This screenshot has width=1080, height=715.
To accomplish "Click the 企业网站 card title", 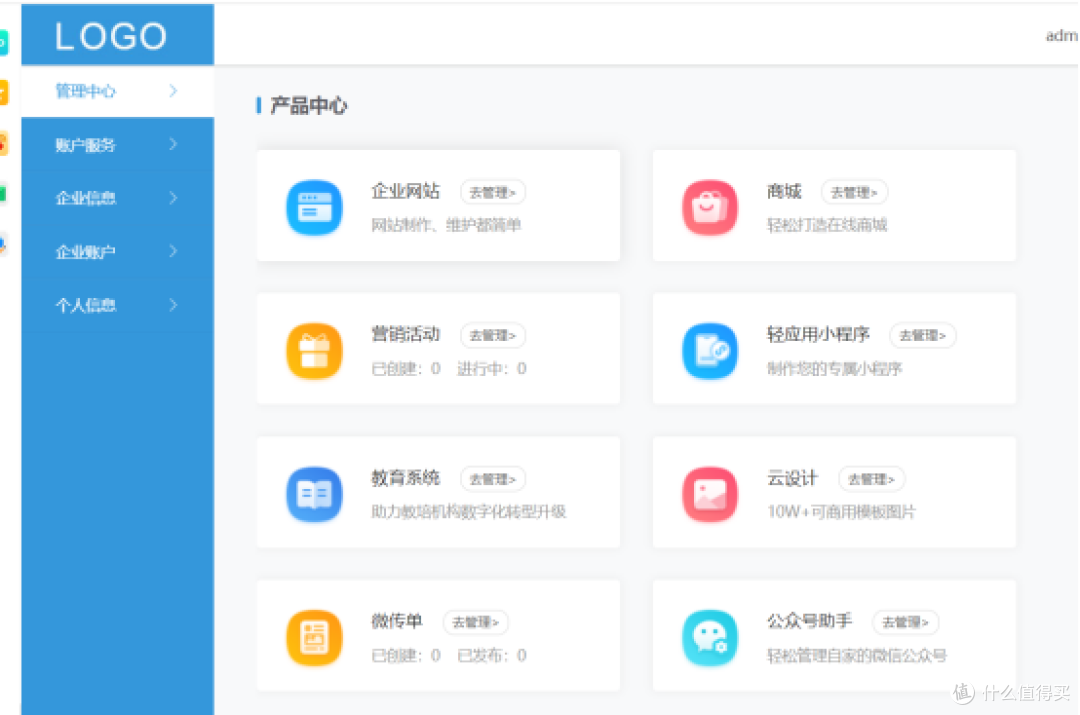I will click(x=406, y=191).
